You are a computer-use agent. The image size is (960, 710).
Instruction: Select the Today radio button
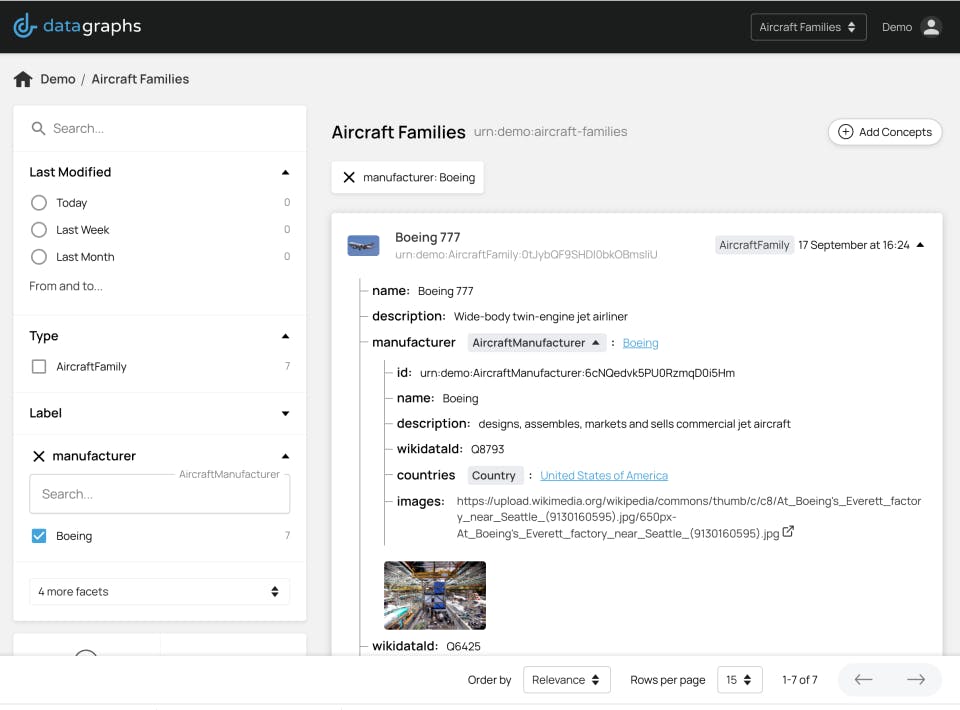tap(39, 203)
